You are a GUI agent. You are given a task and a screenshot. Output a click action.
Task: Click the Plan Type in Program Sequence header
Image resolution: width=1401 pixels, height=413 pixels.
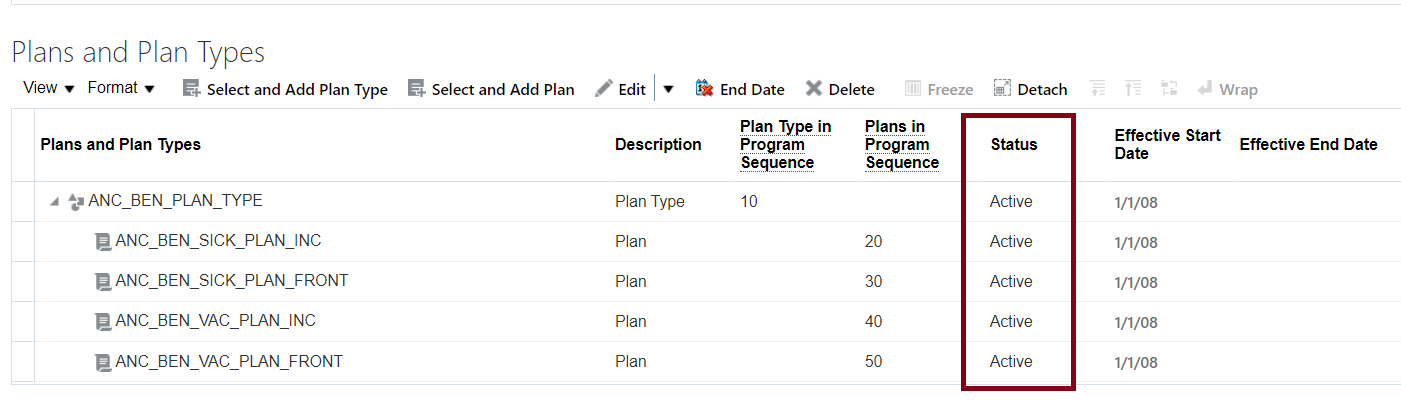click(x=785, y=145)
